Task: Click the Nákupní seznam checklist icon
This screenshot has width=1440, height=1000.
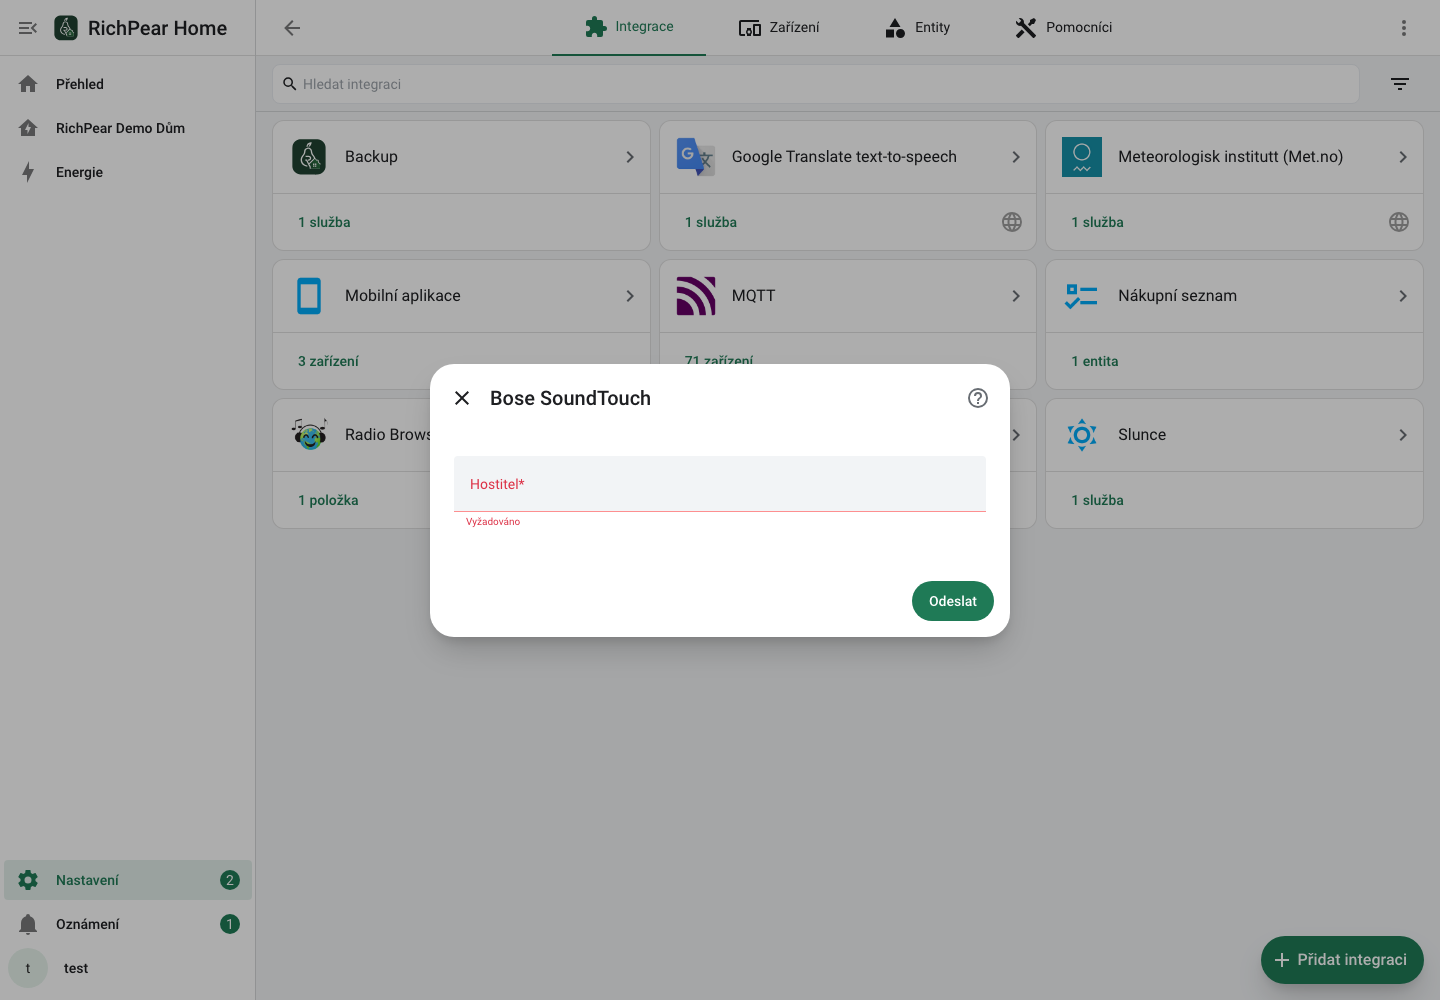Action: [x=1082, y=296]
